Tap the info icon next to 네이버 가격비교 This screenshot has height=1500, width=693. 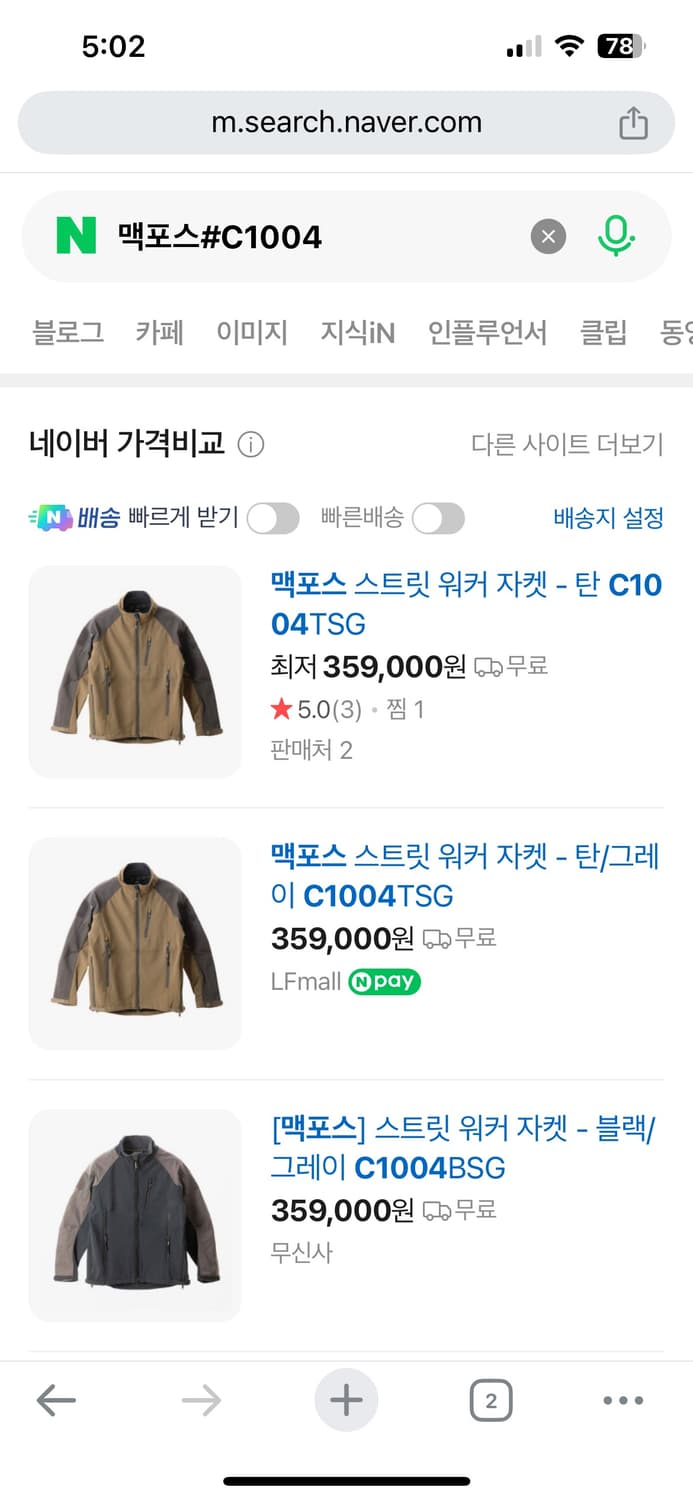coord(250,446)
